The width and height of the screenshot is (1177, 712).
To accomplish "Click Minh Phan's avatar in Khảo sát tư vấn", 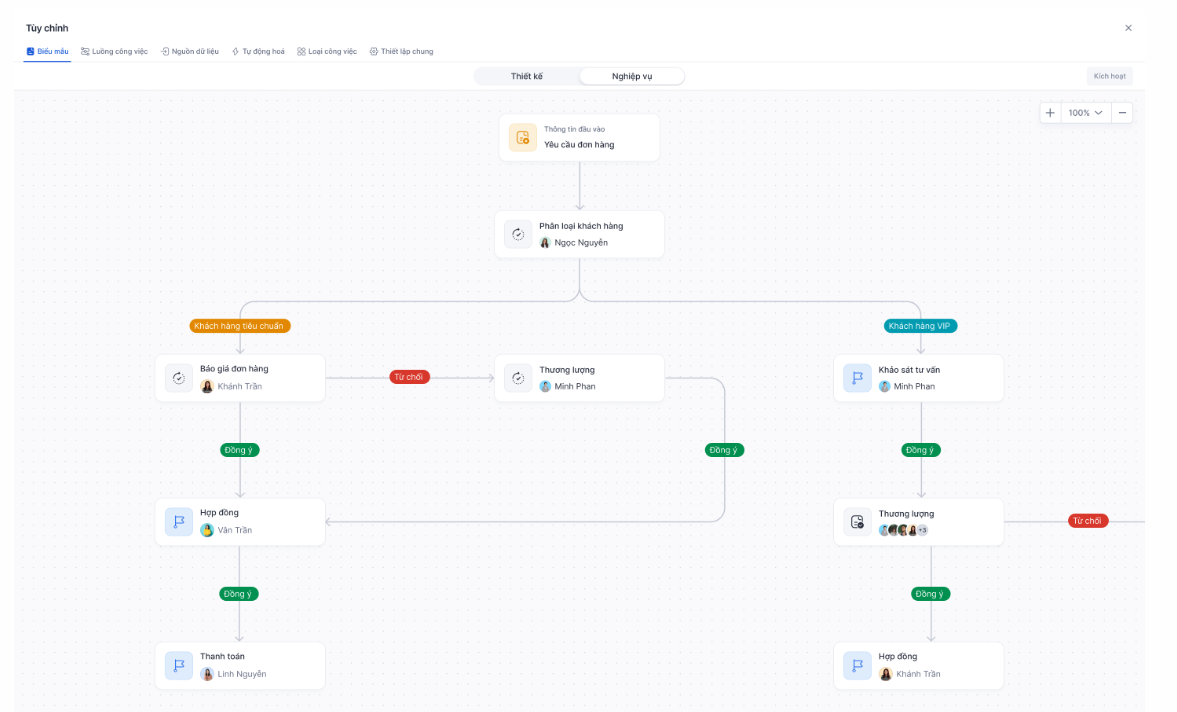I will 884,386.
